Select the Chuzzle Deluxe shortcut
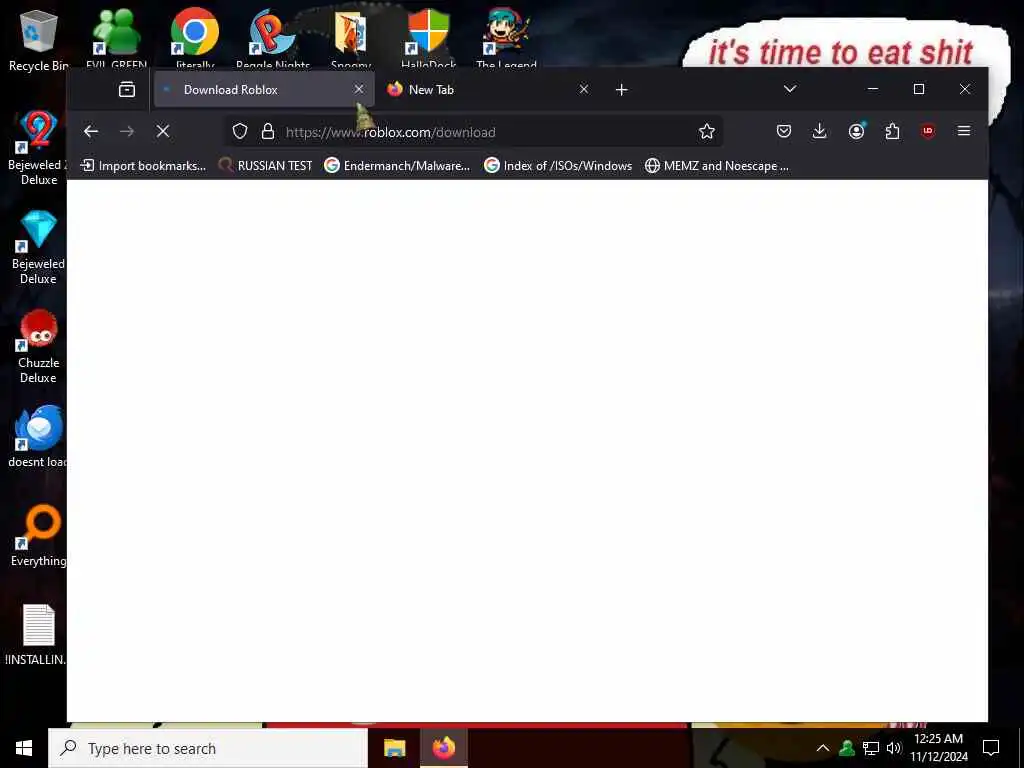Screen dimensions: 1024x768 38,346
